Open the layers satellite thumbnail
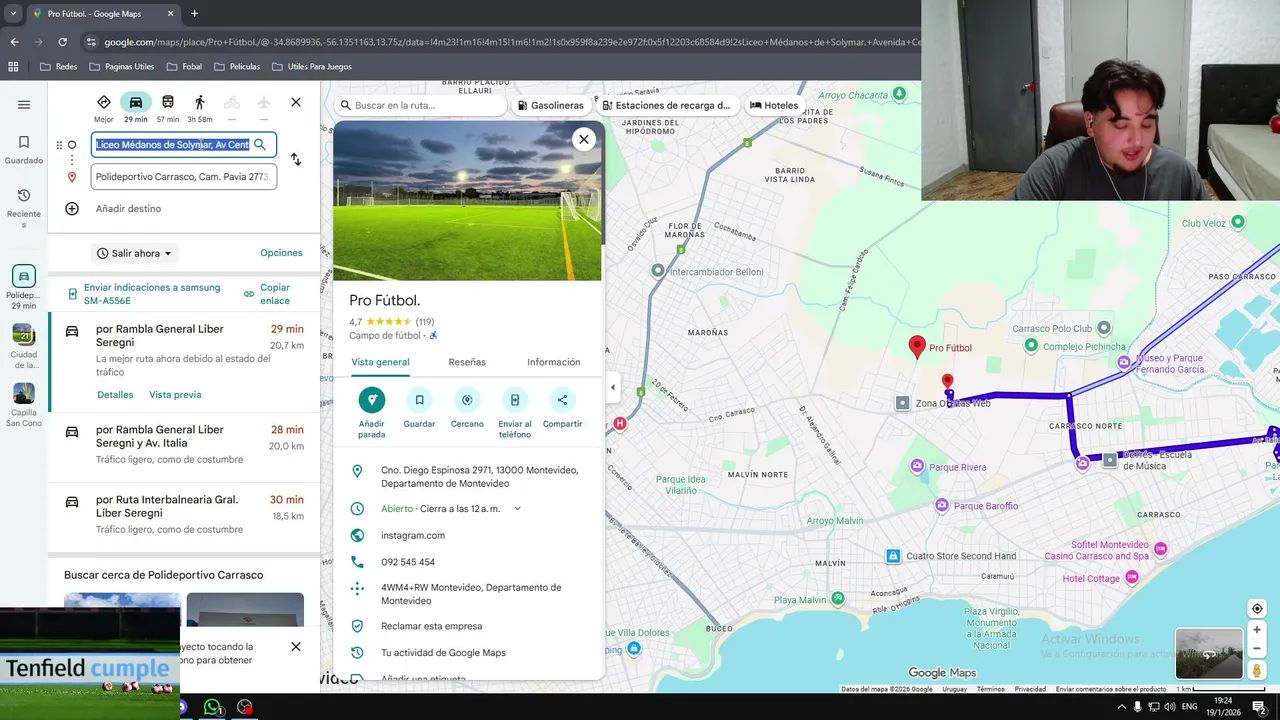The width and height of the screenshot is (1280, 720). (1208, 653)
